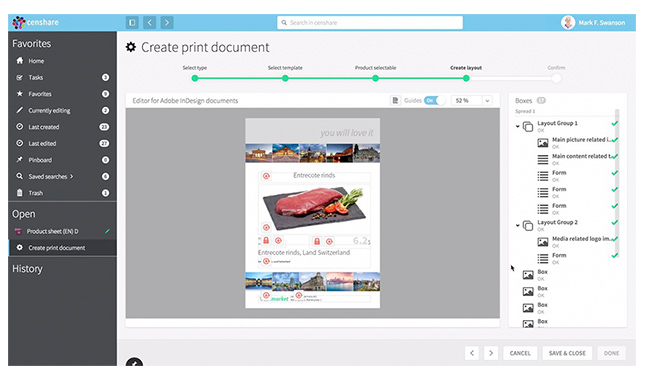Open Mark F. Swanson user avatar
The height and width of the screenshot is (380, 646).
click(x=568, y=22)
